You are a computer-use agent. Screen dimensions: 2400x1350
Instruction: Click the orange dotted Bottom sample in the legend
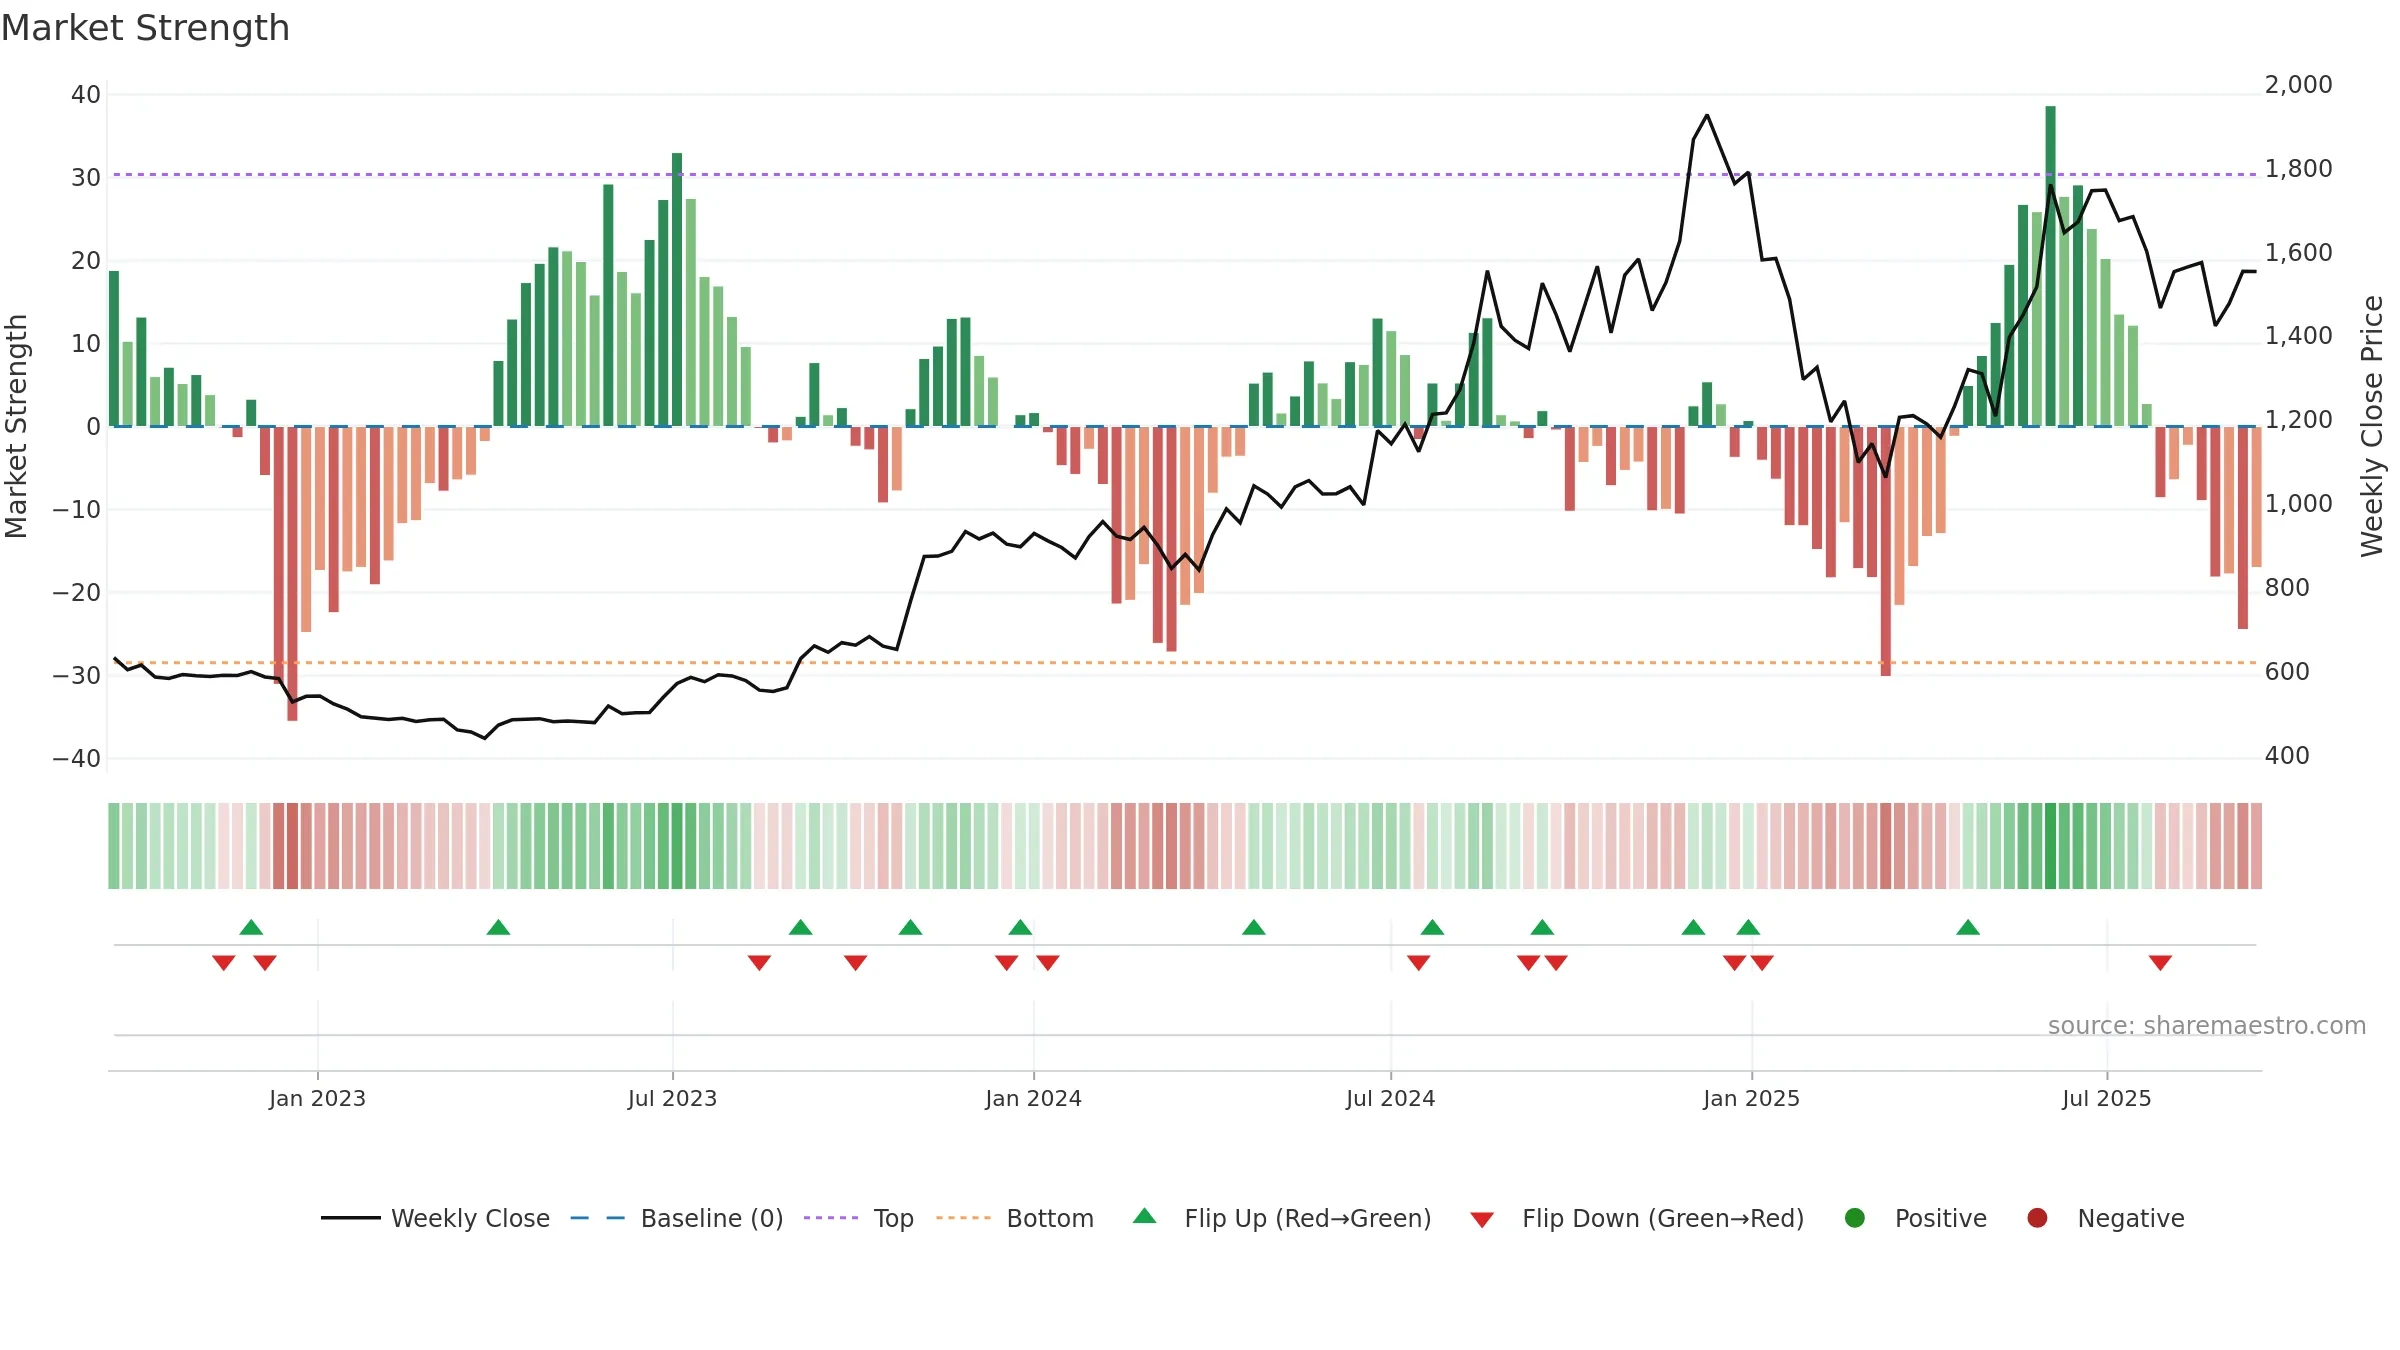(x=964, y=1218)
